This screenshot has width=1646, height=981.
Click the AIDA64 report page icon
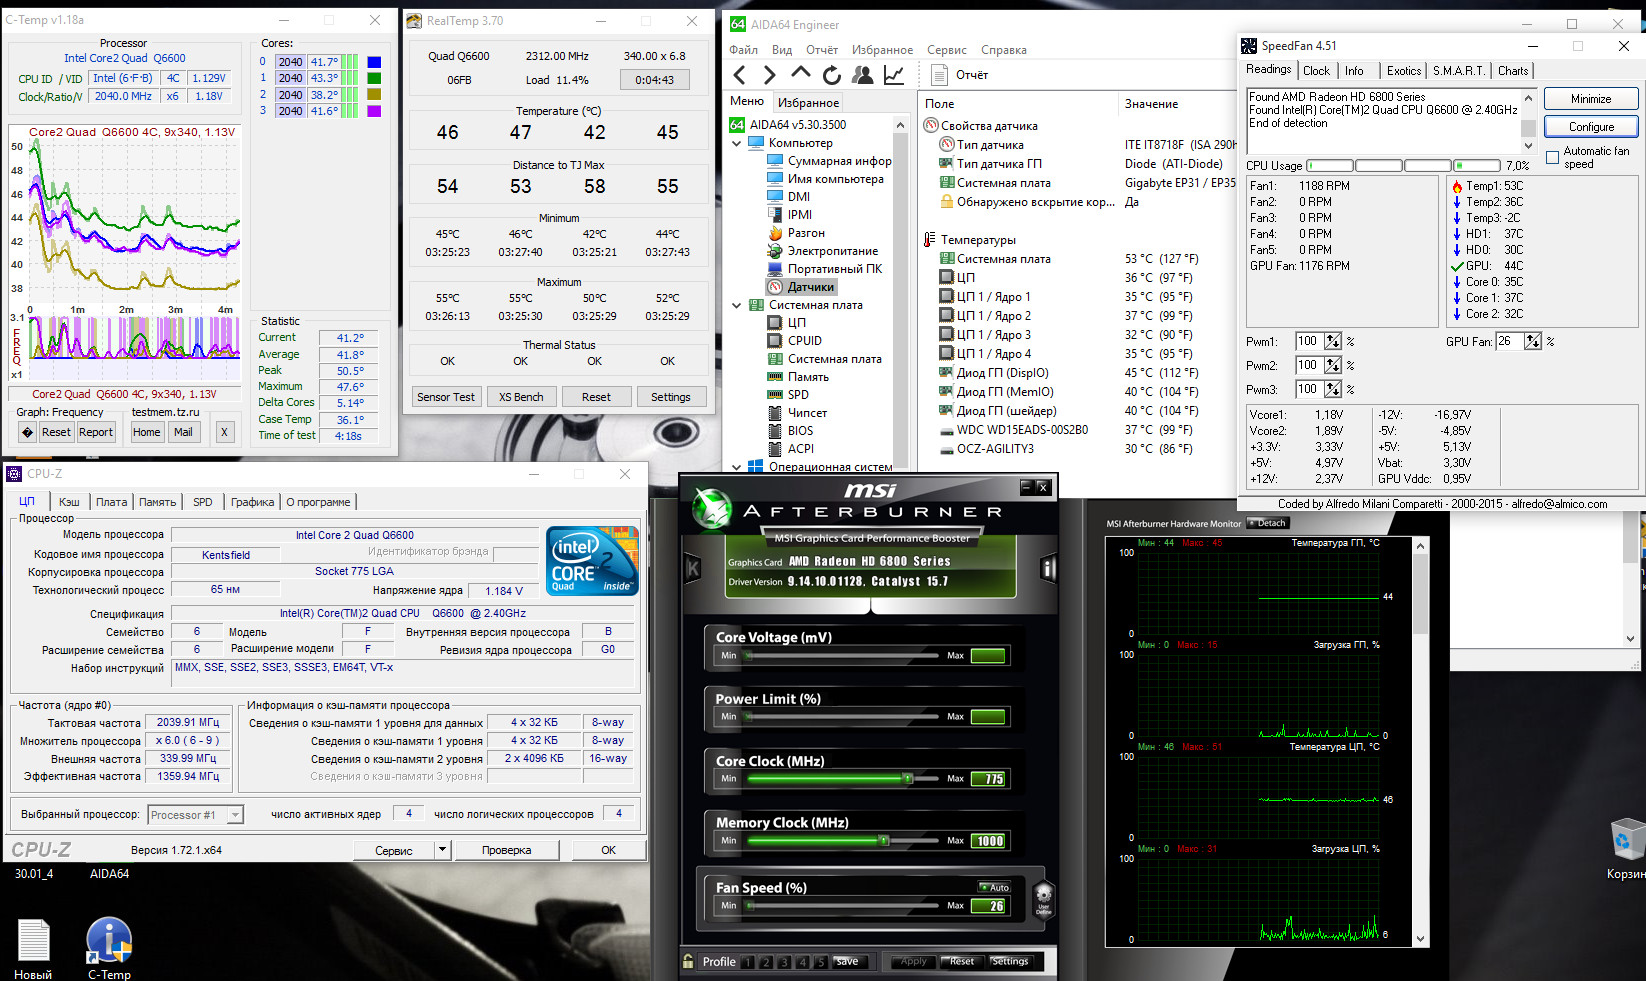pos(939,75)
